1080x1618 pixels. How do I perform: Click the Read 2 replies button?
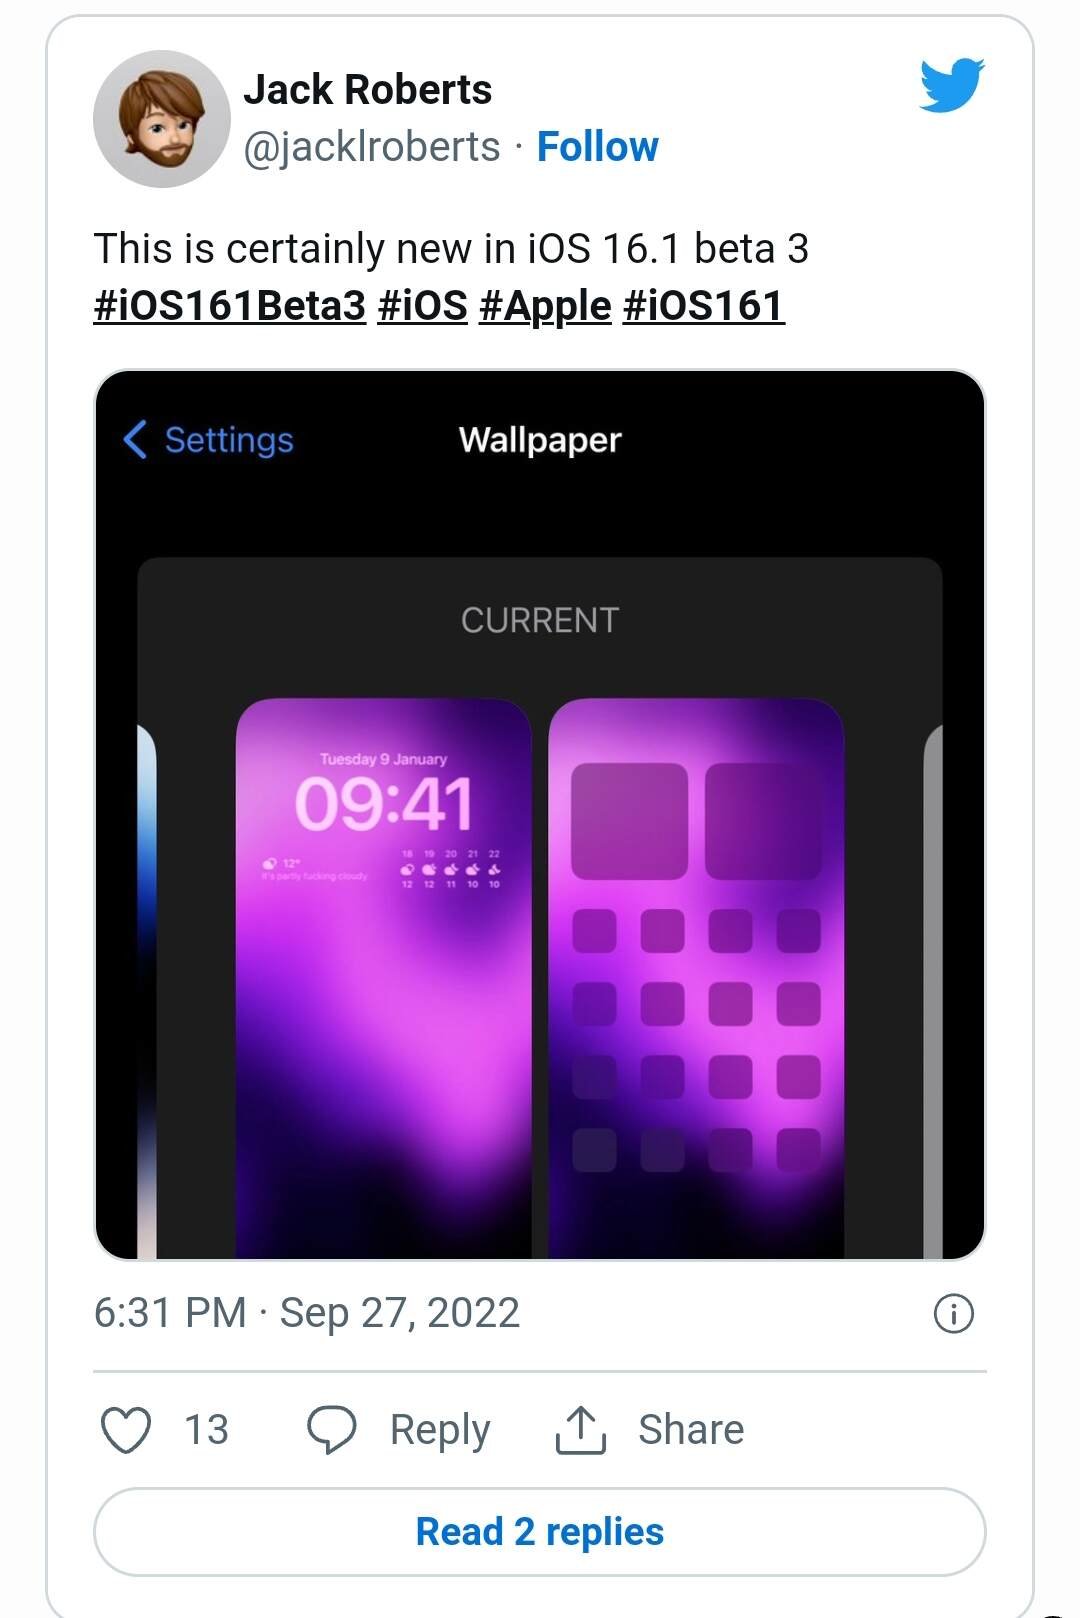(x=540, y=1532)
